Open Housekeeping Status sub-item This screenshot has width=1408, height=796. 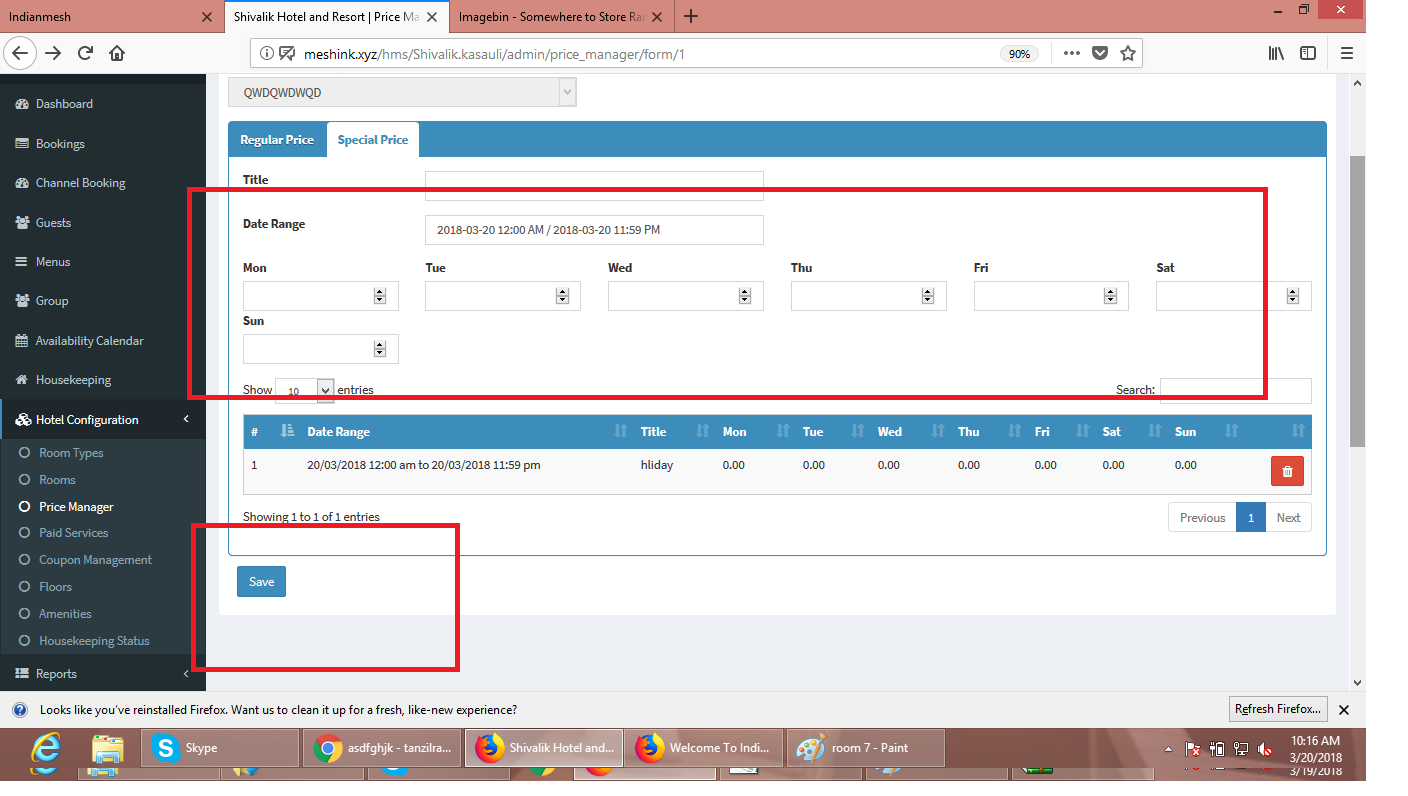pyautogui.click(x=94, y=641)
